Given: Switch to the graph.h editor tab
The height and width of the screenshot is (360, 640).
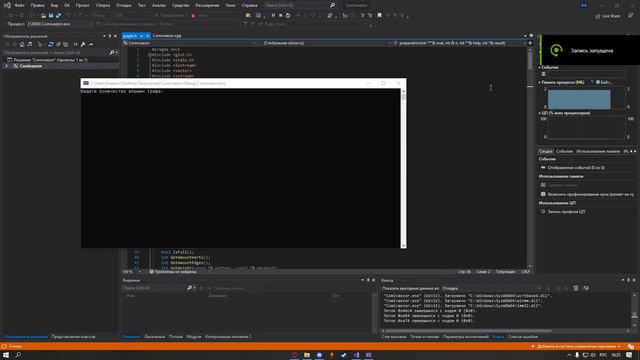Looking at the screenshot, I should 130,36.
